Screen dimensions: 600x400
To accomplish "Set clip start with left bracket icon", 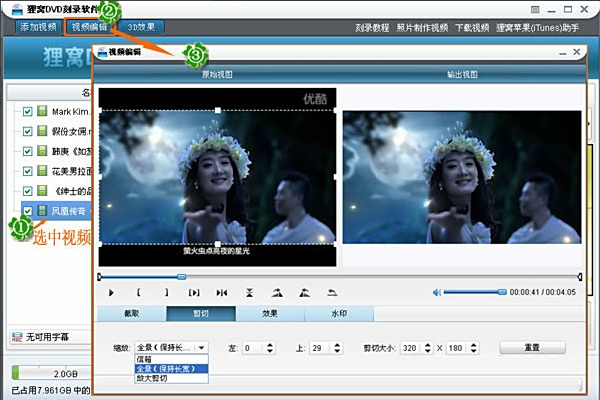I will coord(139,293).
